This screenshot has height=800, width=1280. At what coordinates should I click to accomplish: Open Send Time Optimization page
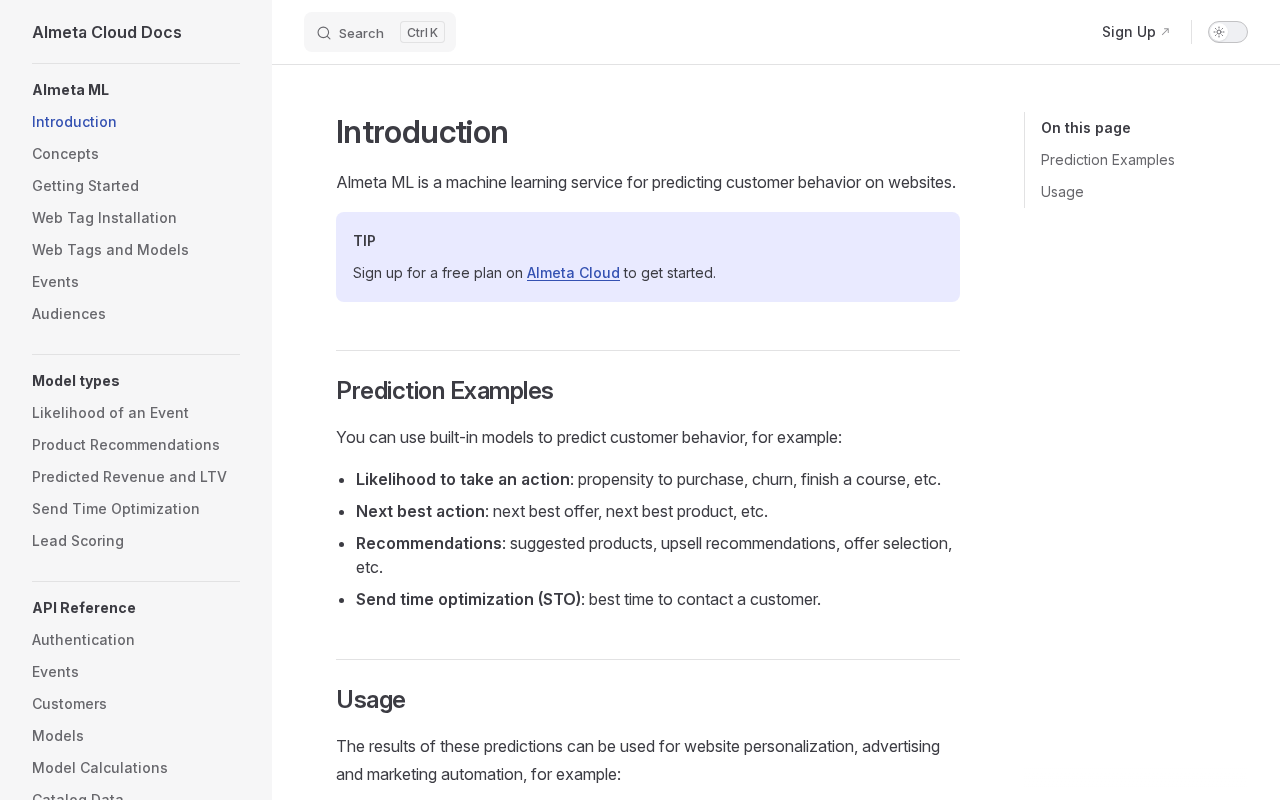point(116,509)
